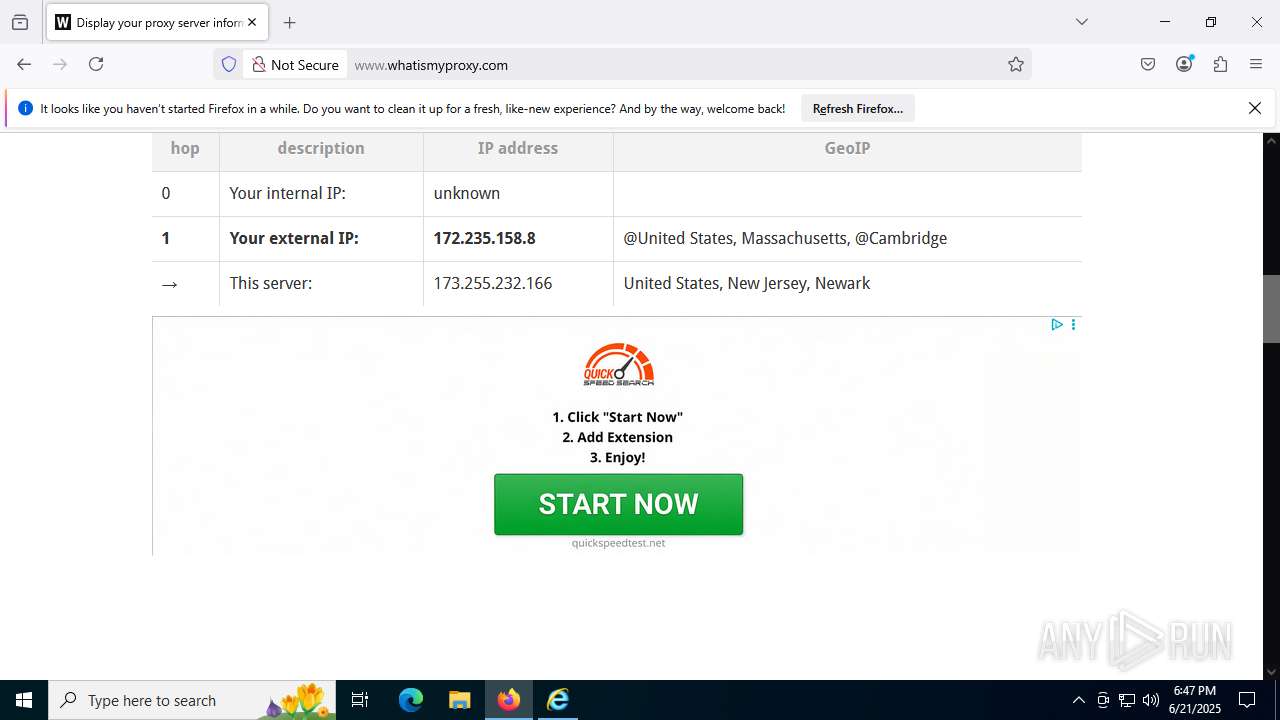Click 'Your external IP:' label
The image size is (1280, 720).
pos(294,238)
